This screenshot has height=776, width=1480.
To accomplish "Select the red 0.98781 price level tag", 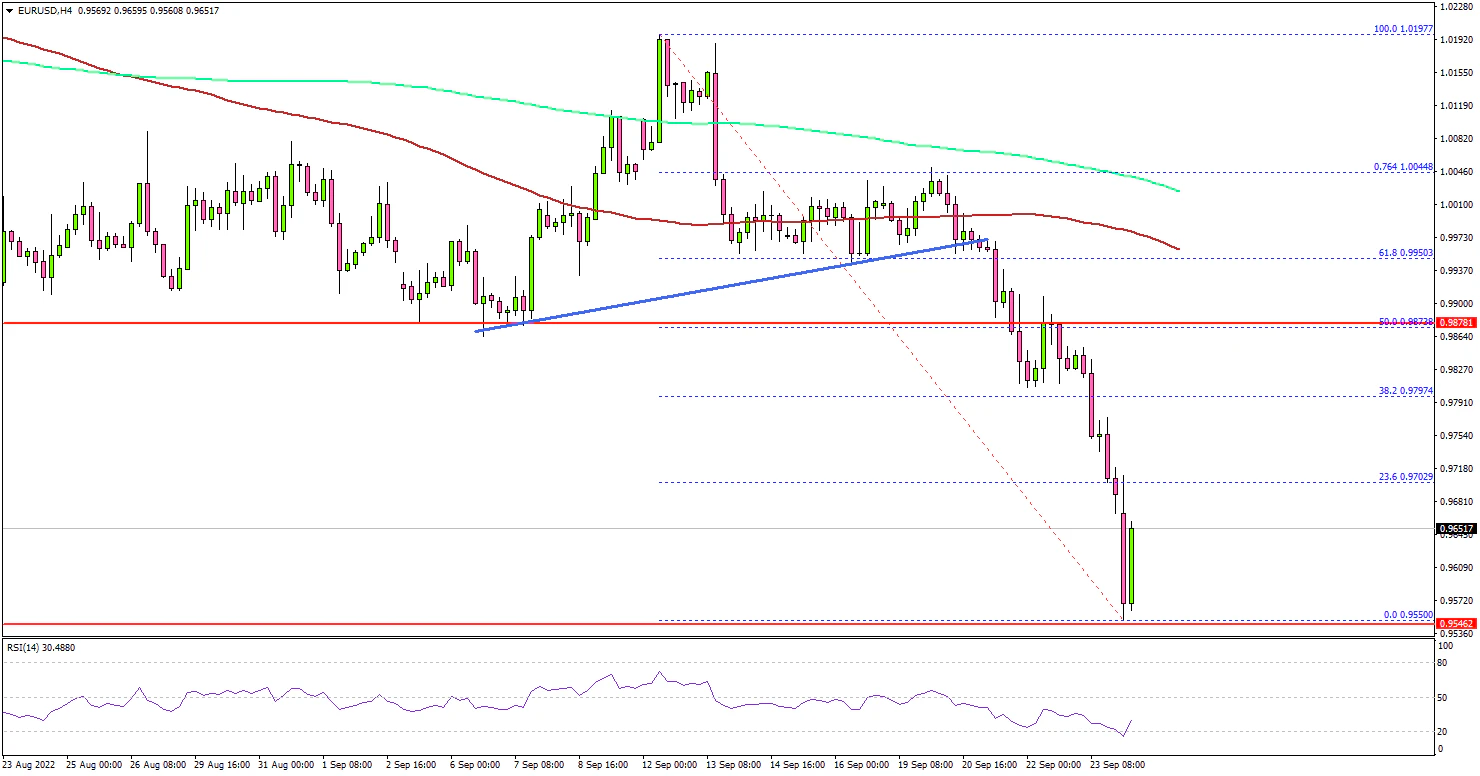I will tap(1457, 323).
